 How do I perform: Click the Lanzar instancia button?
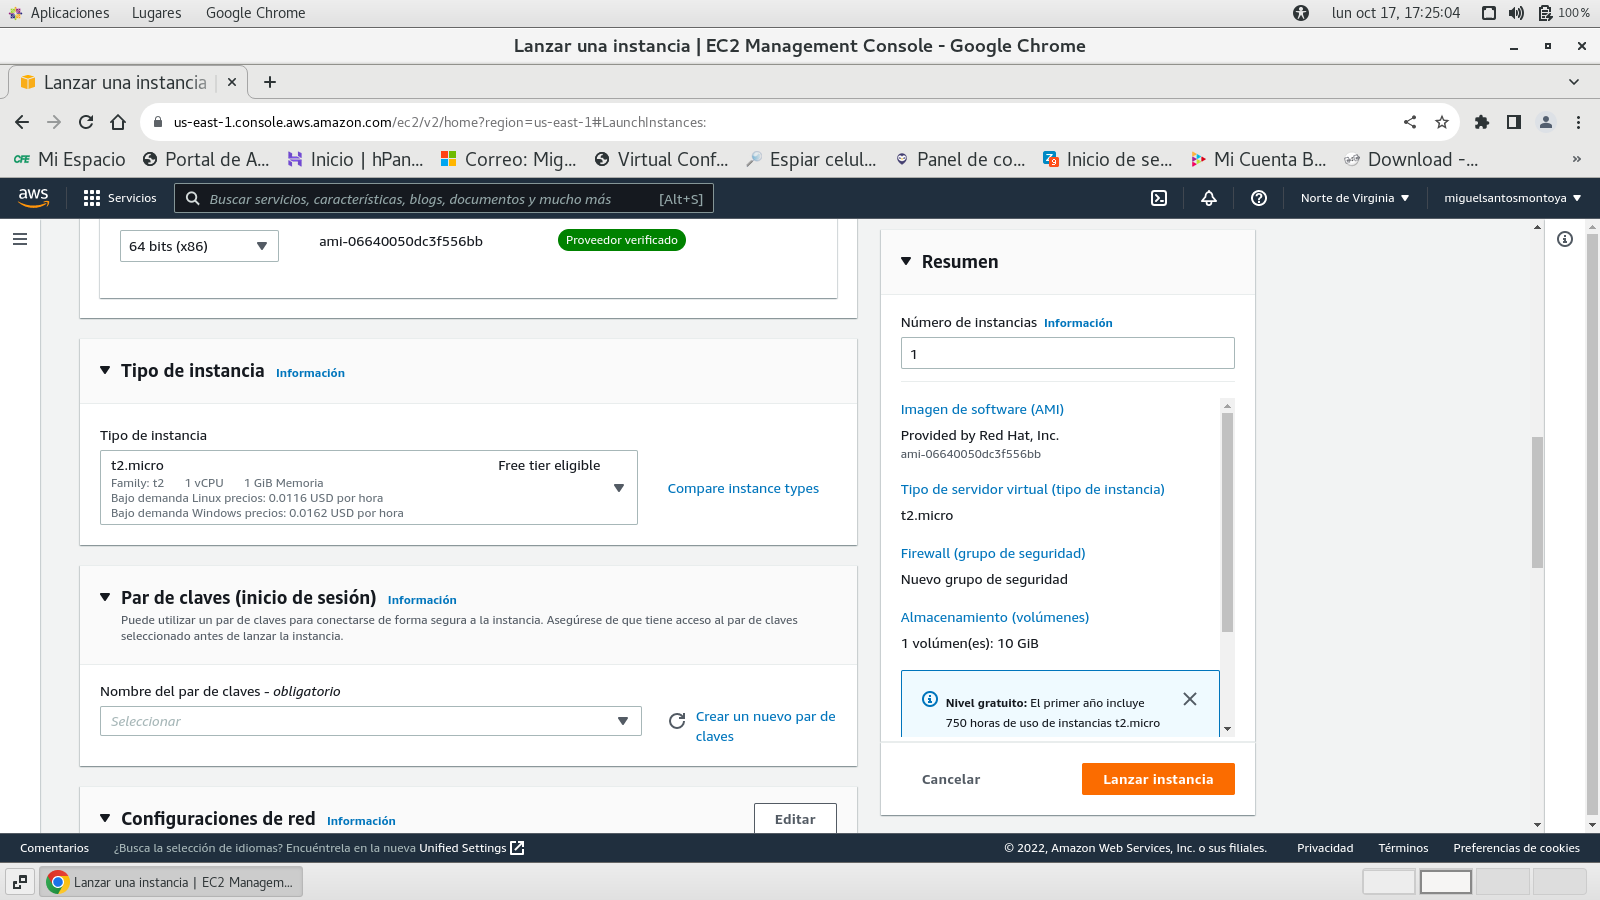pyautogui.click(x=1158, y=779)
